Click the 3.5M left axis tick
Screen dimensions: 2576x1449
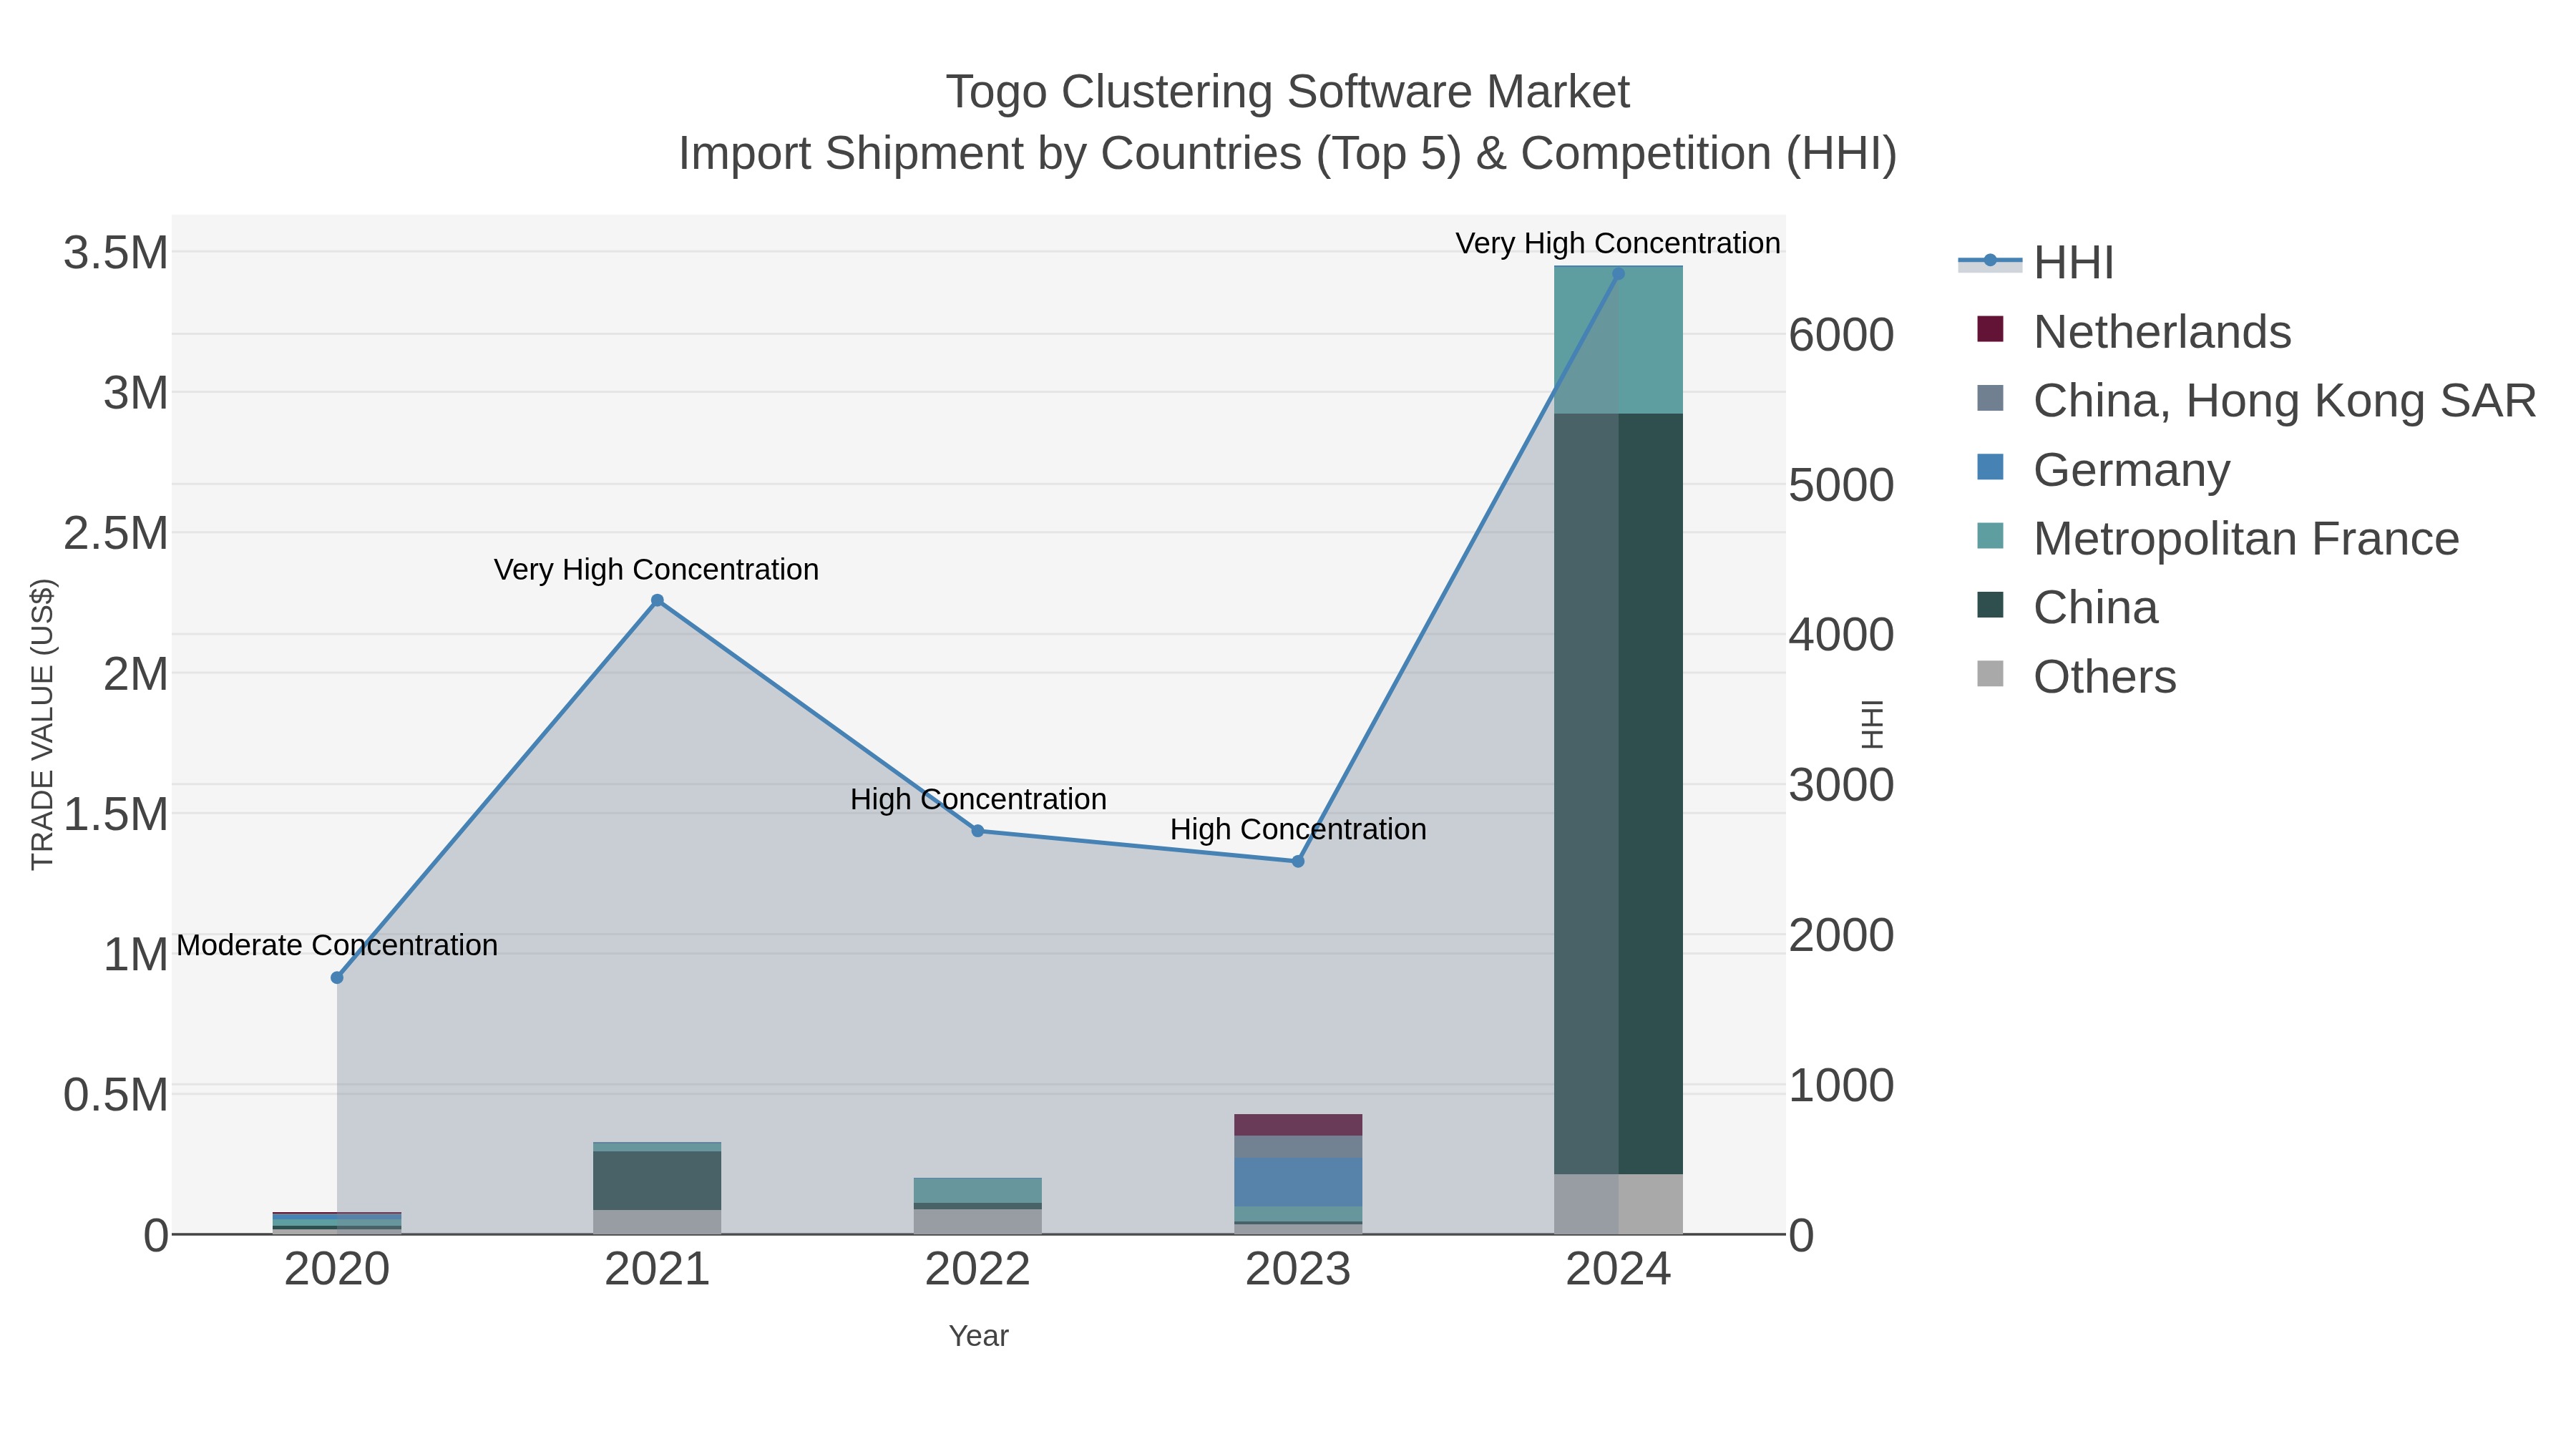coord(116,252)
